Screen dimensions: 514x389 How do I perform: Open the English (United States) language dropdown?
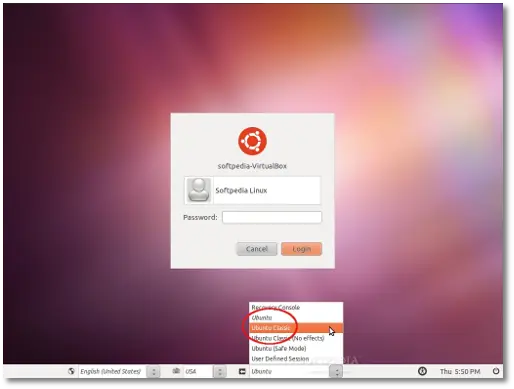(119, 371)
